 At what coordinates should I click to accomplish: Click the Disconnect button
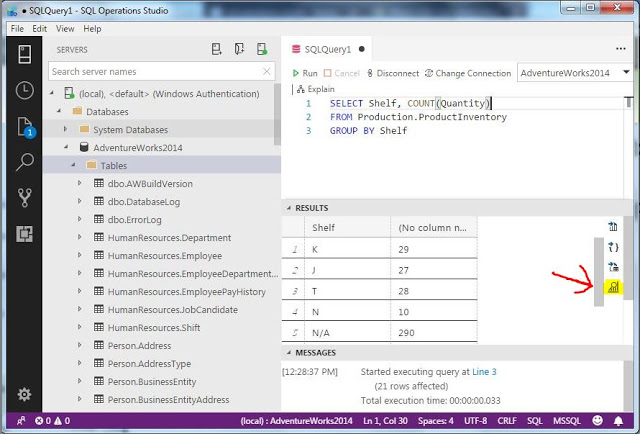(x=393, y=73)
